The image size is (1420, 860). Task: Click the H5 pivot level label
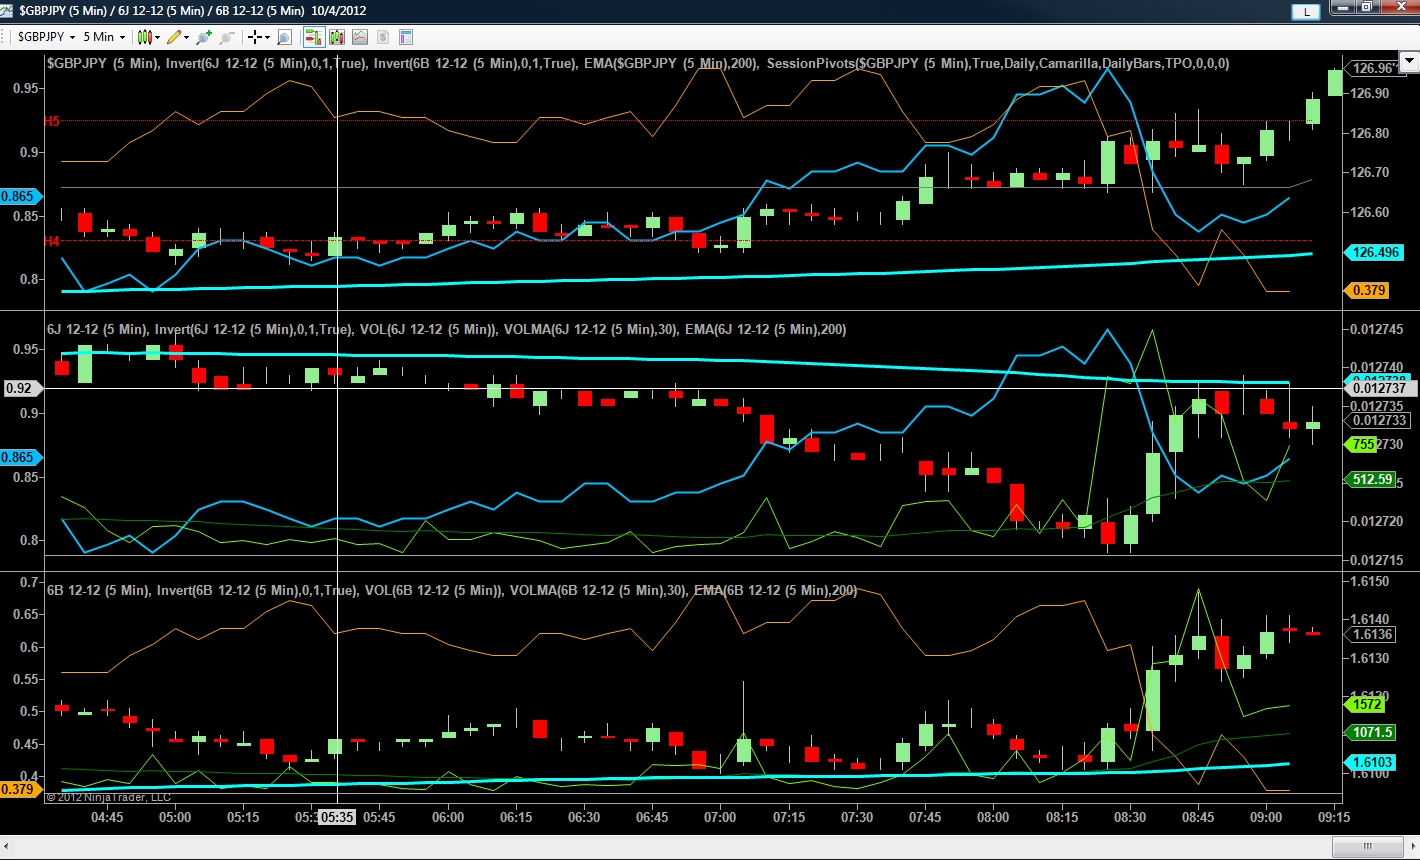(52, 121)
